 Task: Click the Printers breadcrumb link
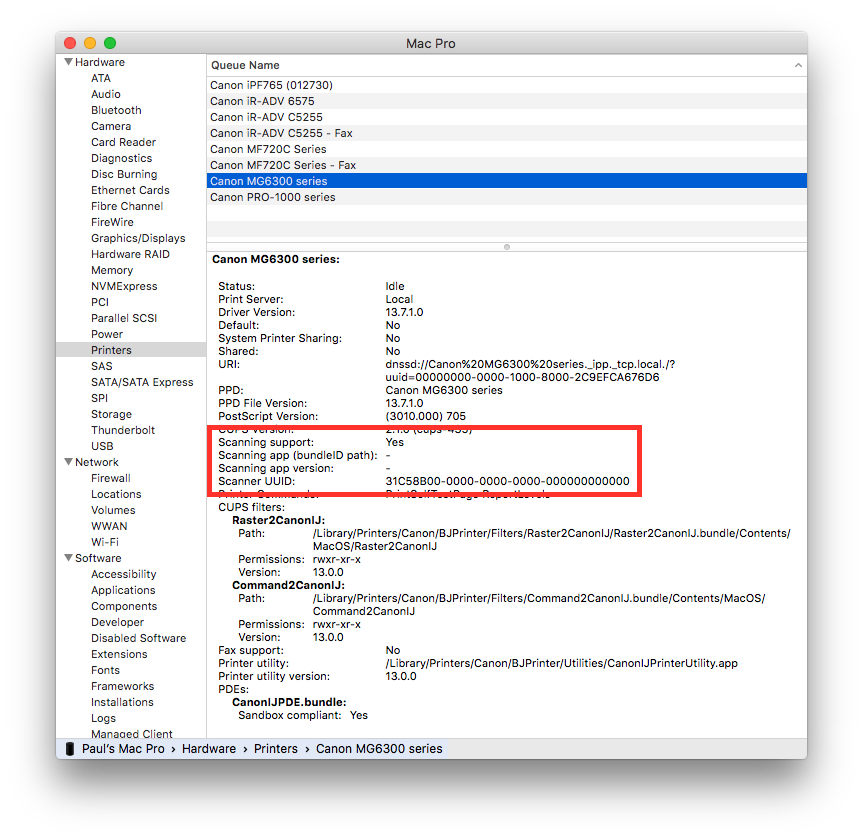(x=276, y=748)
